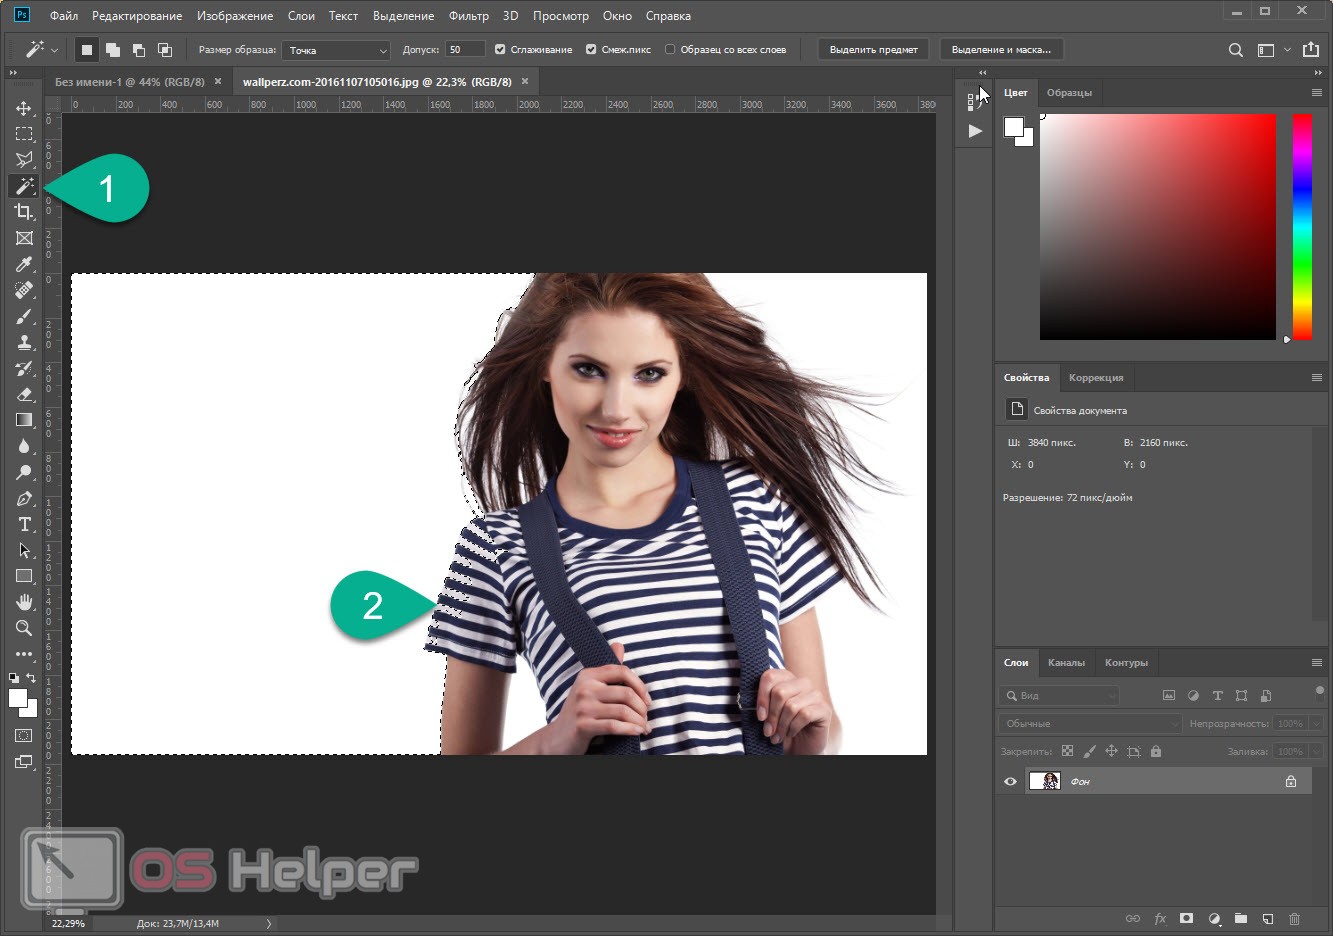Click the Выделить предмет button
The width and height of the screenshot is (1333, 936).
[874, 50]
